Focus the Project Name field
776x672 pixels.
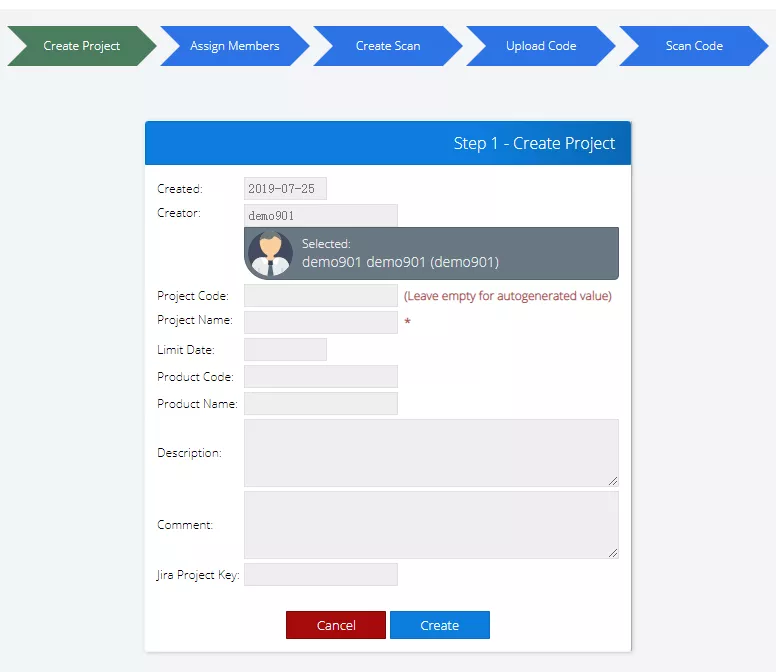pos(321,322)
